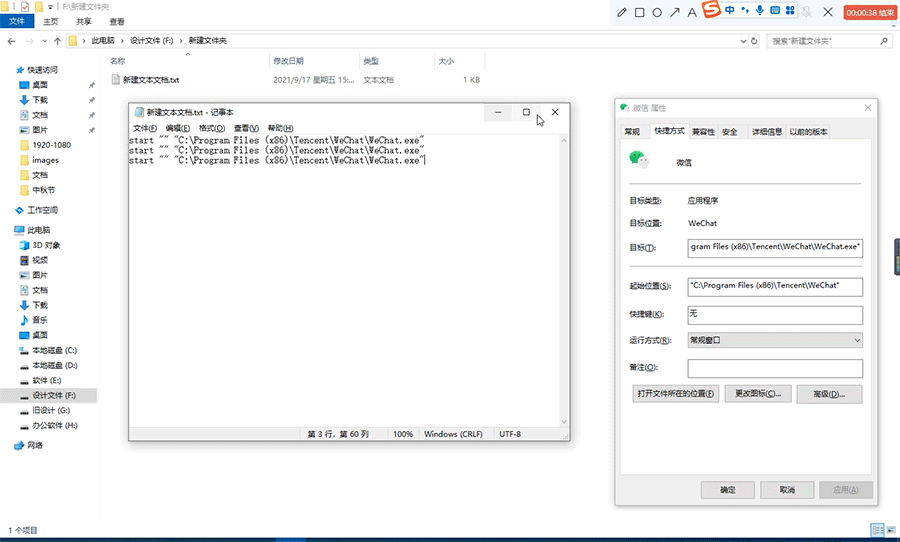Toggle Sogou Chinese/English input mode

(730, 11)
